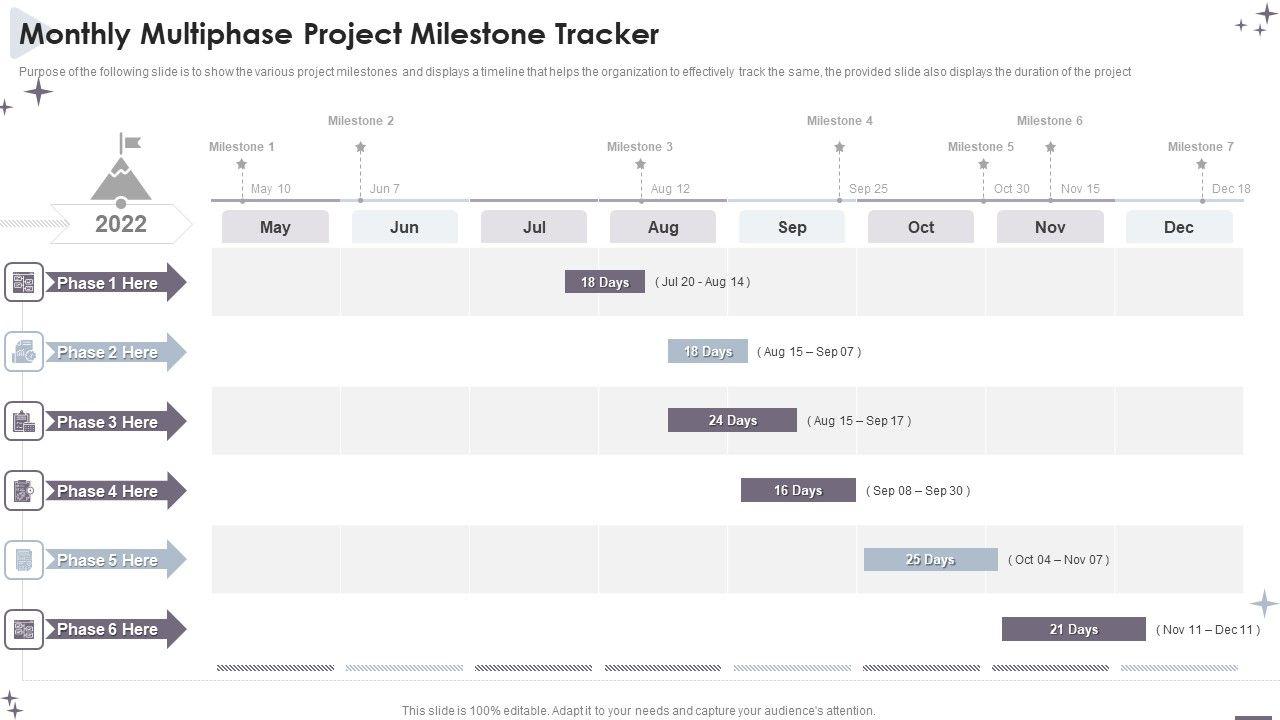
Task: Click the Milestone 1 star marker
Action: pos(241,164)
